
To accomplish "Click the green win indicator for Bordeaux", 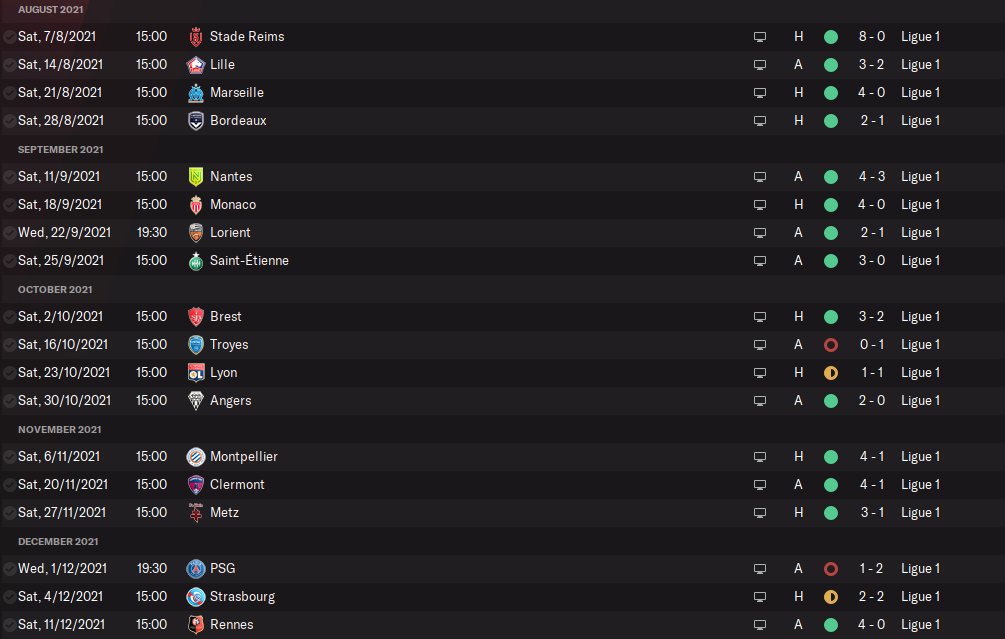I will click(x=831, y=121).
